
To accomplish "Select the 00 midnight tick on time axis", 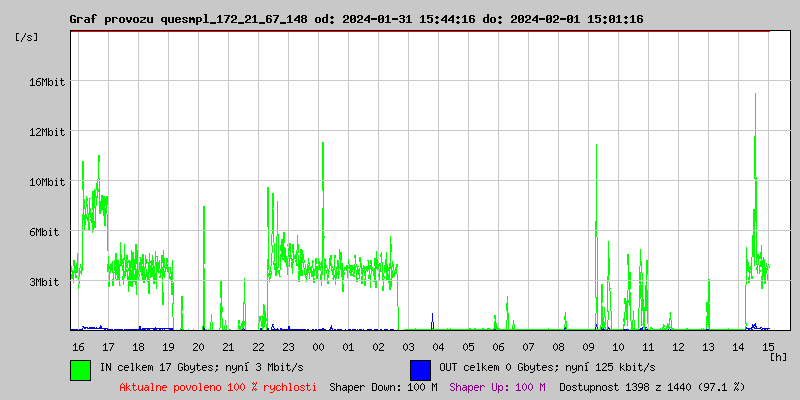I will click(x=318, y=347).
